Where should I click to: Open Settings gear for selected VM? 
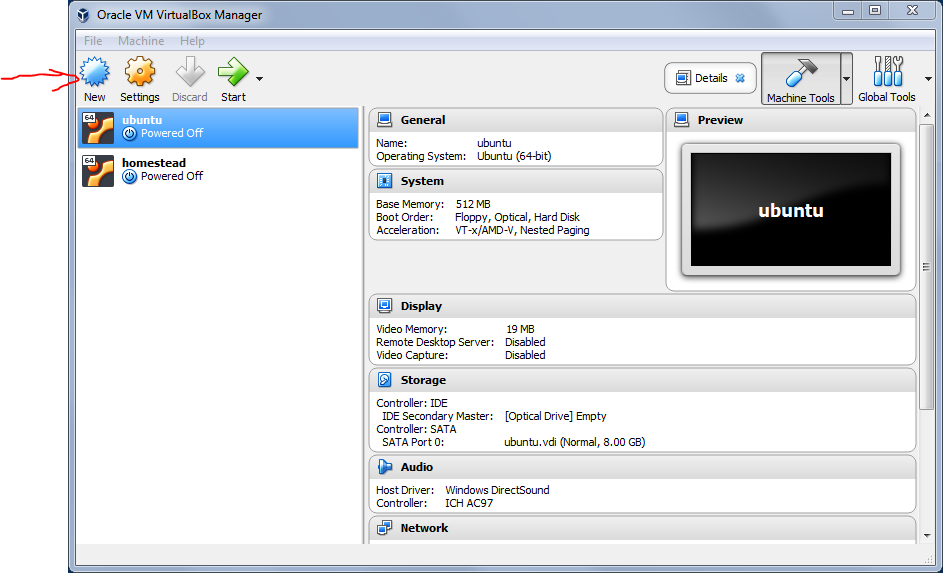140,72
